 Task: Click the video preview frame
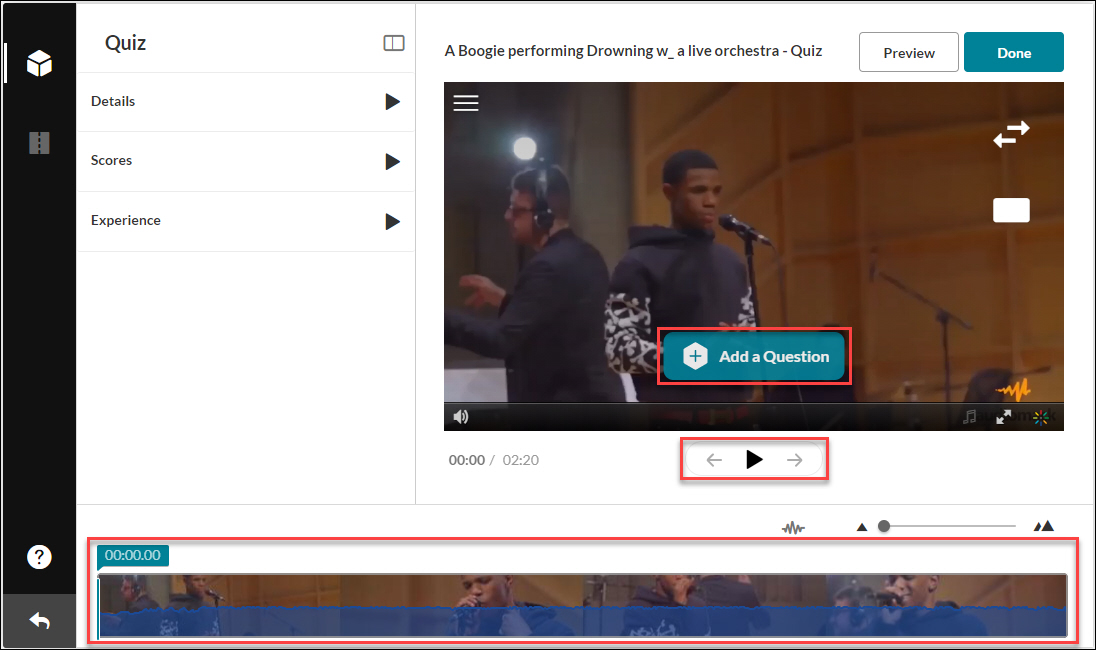click(x=754, y=256)
